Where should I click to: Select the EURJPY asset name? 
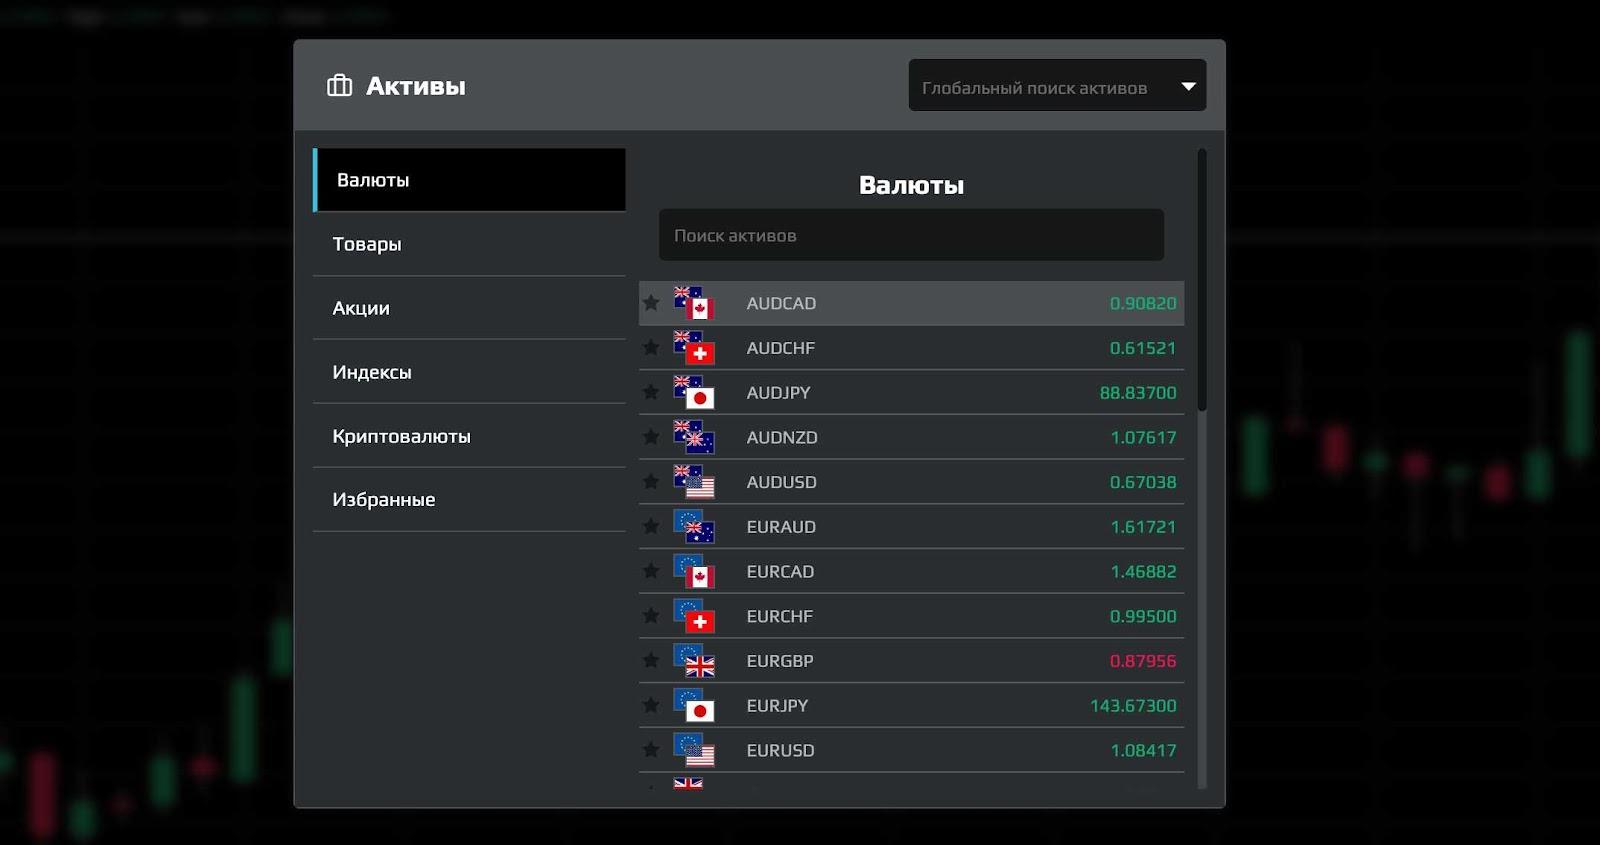point(777,705)
